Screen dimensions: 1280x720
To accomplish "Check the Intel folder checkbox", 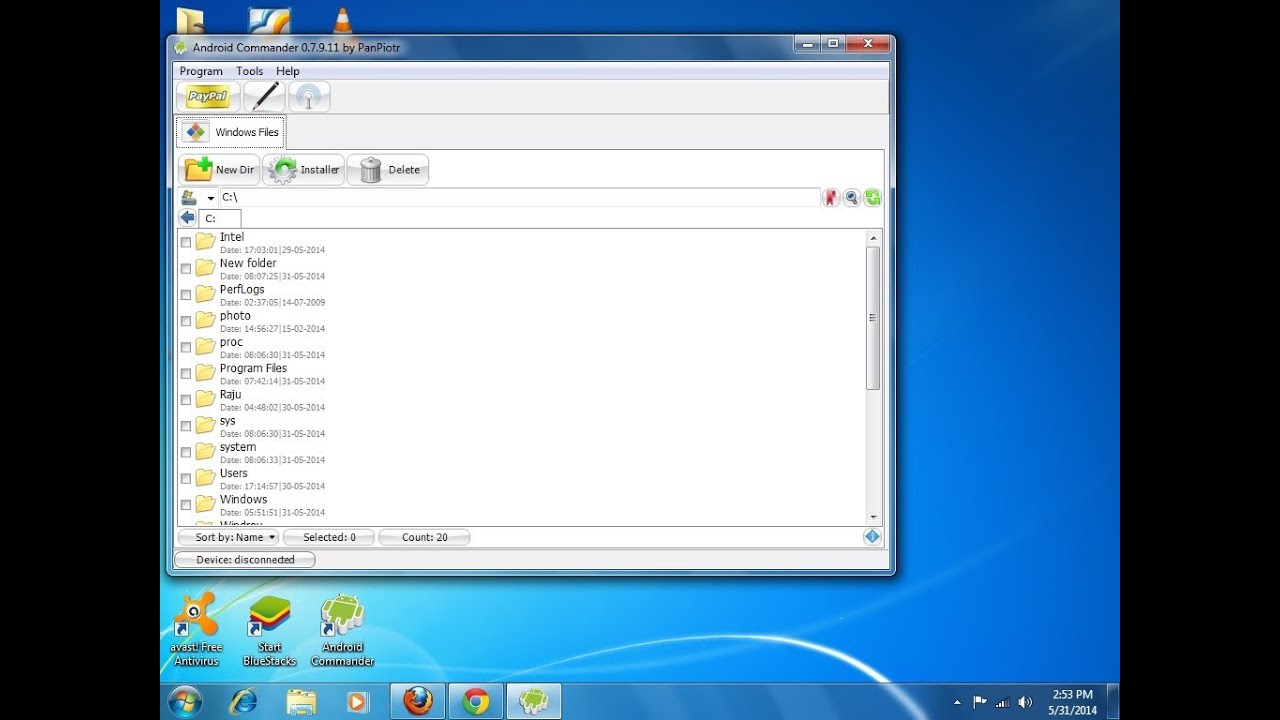I will tap(185, 242).
